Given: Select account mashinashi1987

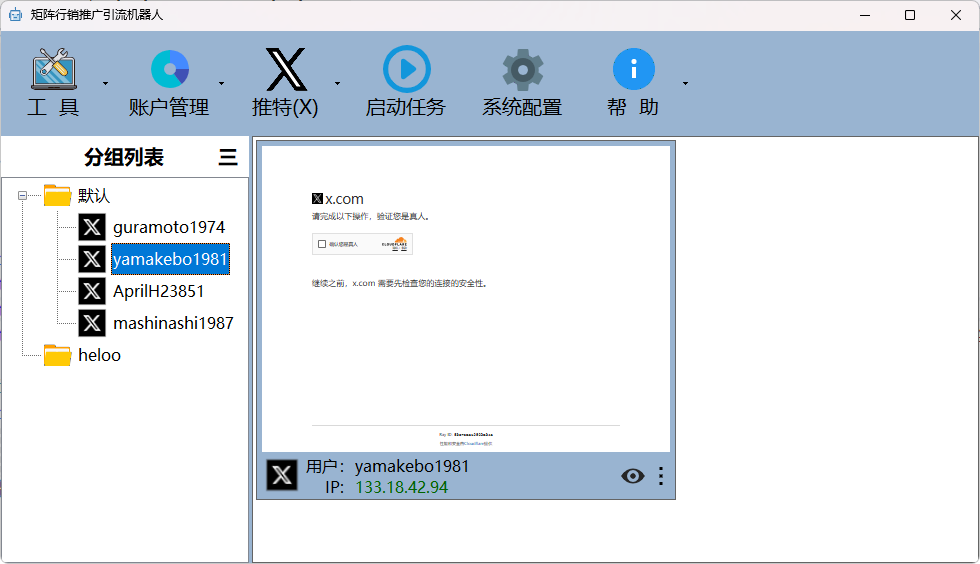Looking at the screenshot, I should click(173, 323).
